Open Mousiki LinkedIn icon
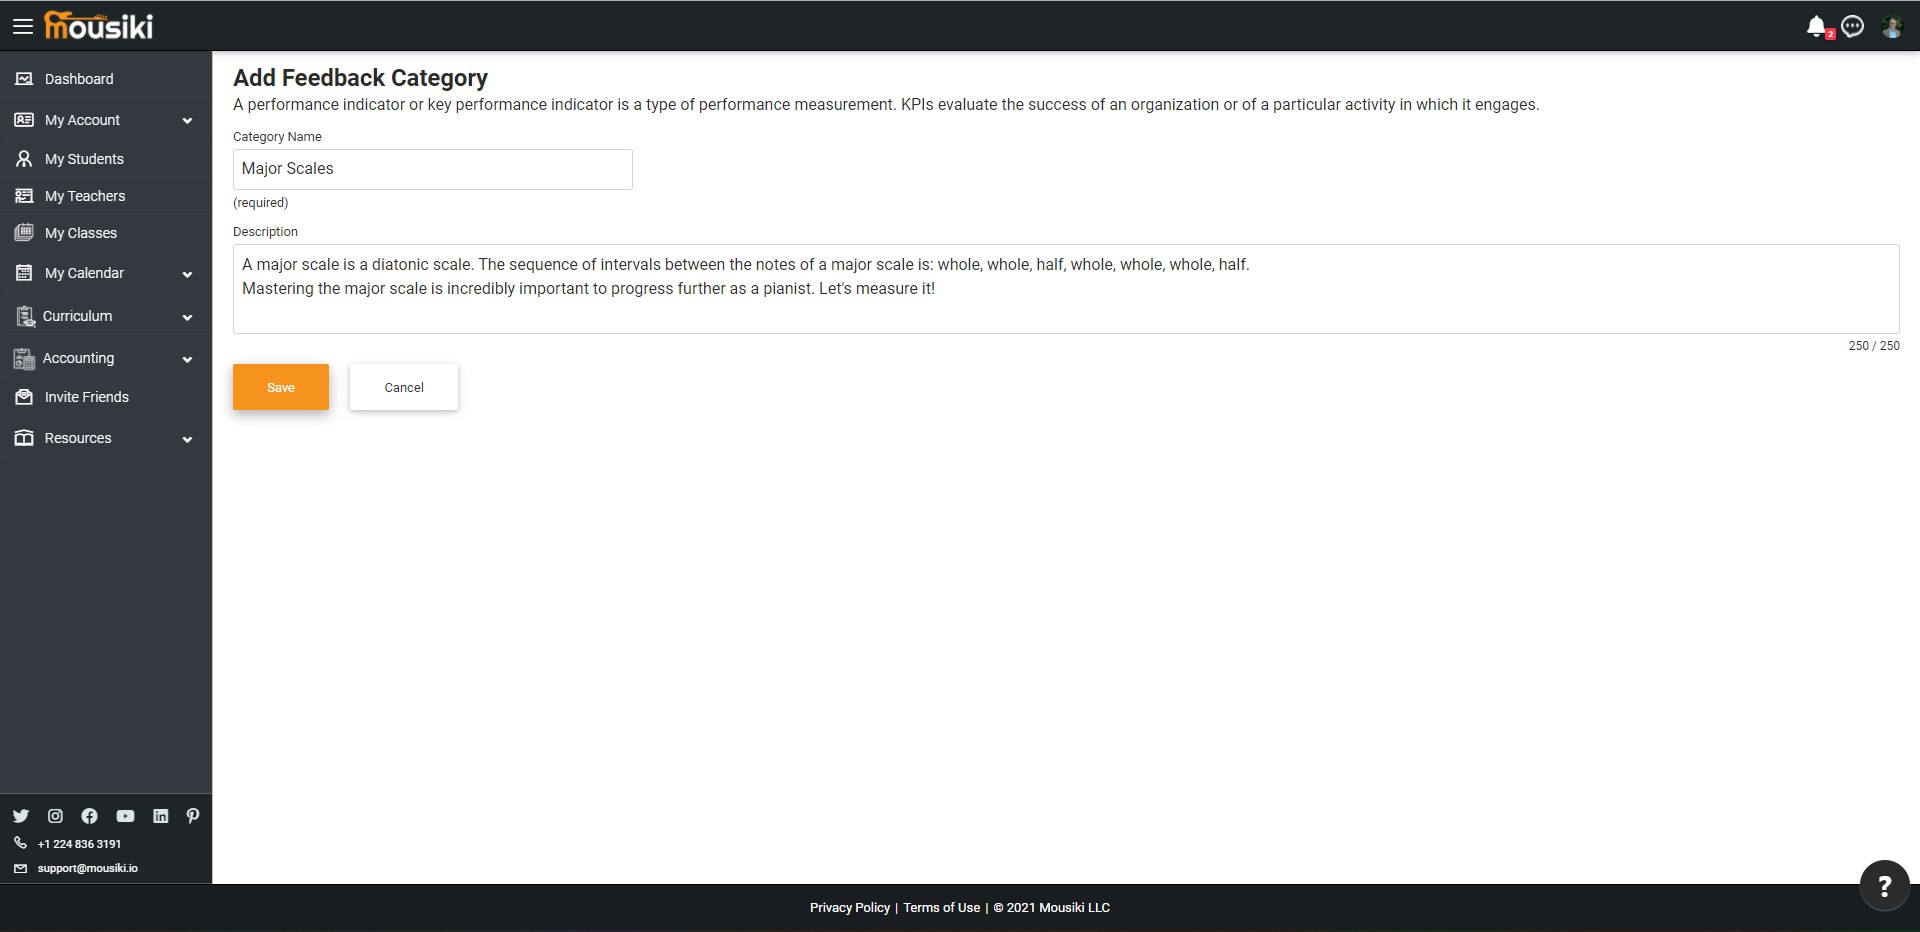The height and width of the screenshot is (932, 1920). point(160,816)
